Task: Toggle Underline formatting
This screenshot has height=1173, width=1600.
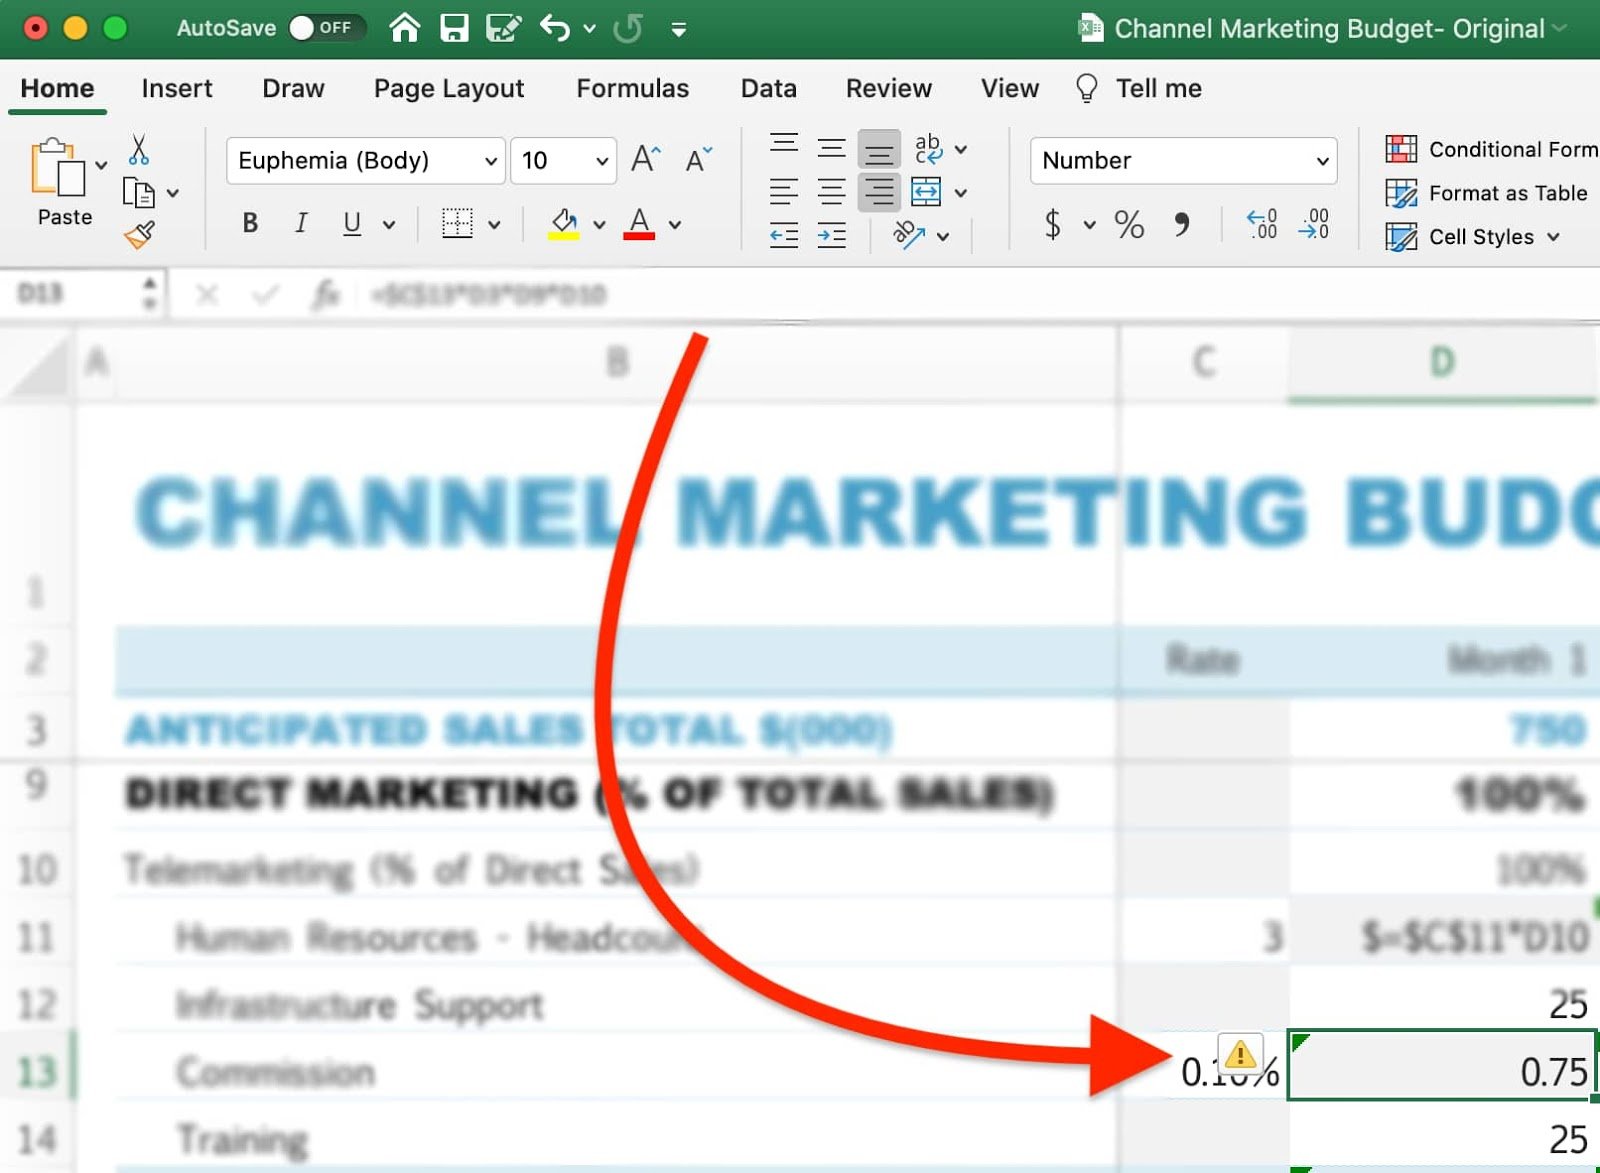Action: [352, 223]
